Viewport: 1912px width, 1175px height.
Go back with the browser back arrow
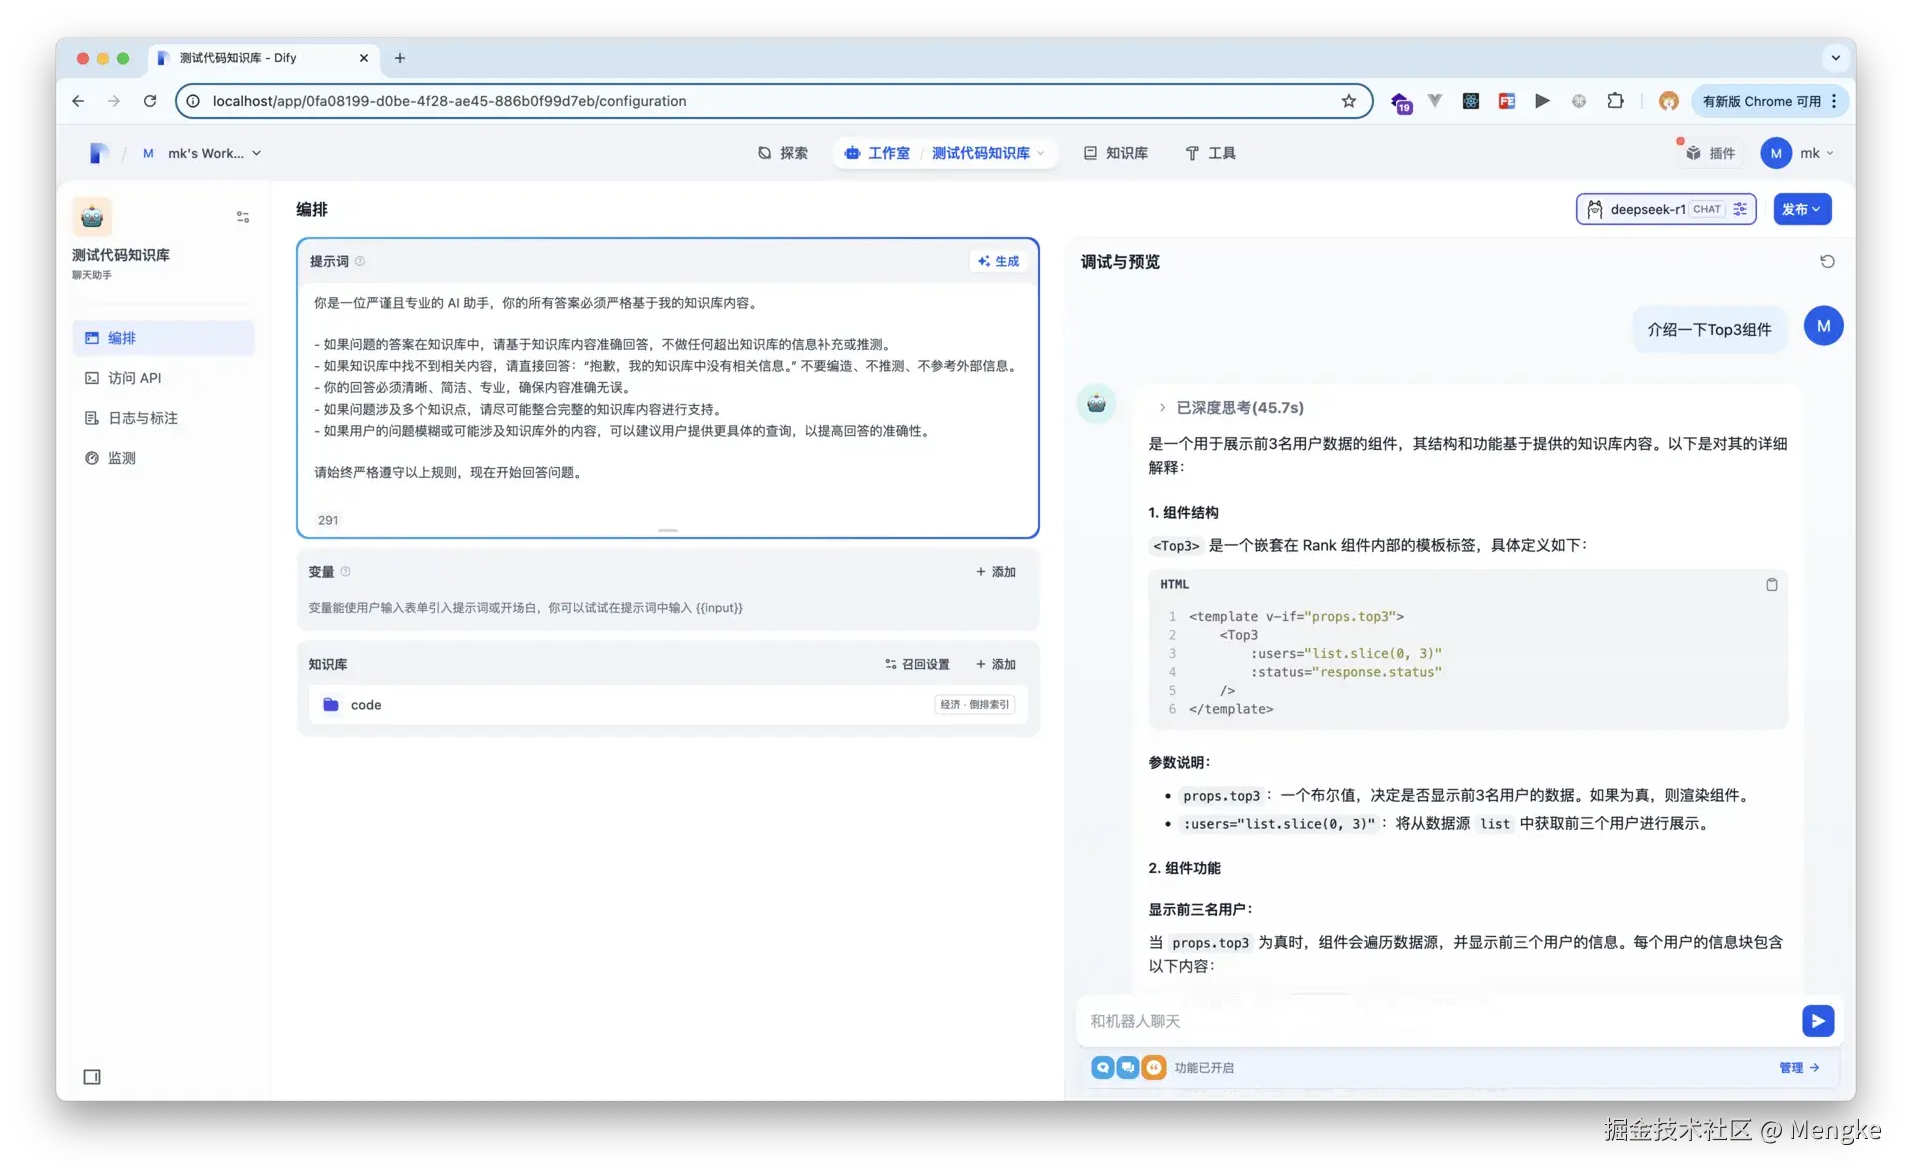point(78,101)
